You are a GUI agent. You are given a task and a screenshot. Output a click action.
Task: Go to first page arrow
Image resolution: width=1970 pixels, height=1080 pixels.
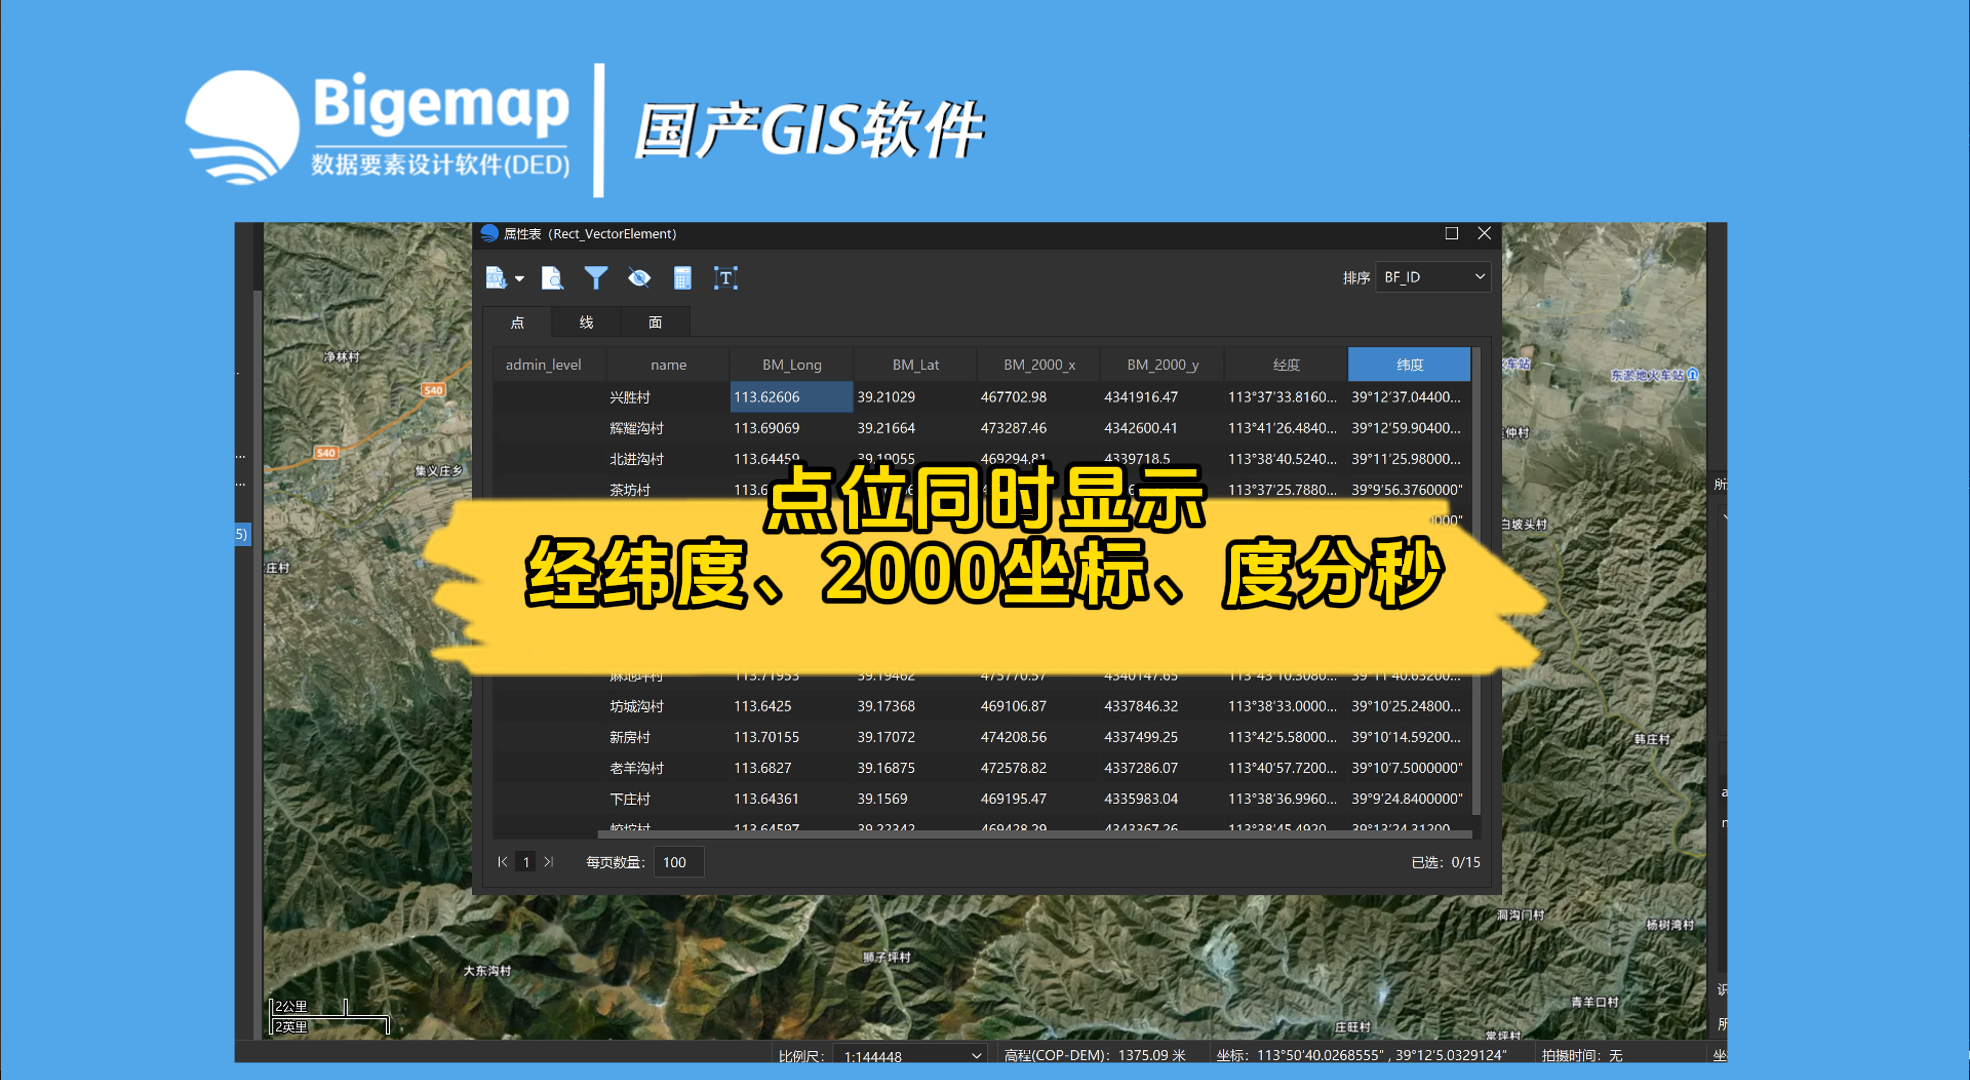point(503,862)
